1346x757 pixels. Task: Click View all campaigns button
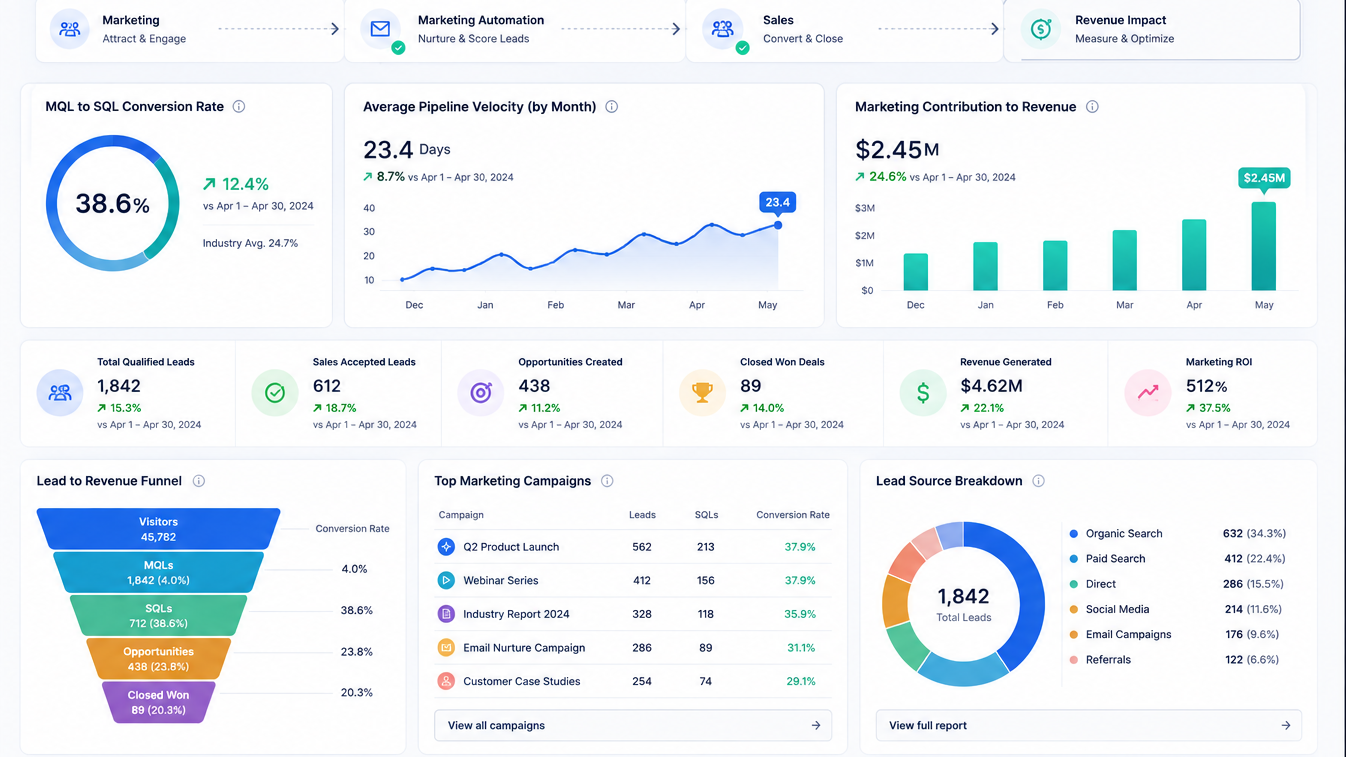pyautogui.click(x=633, y=725)
